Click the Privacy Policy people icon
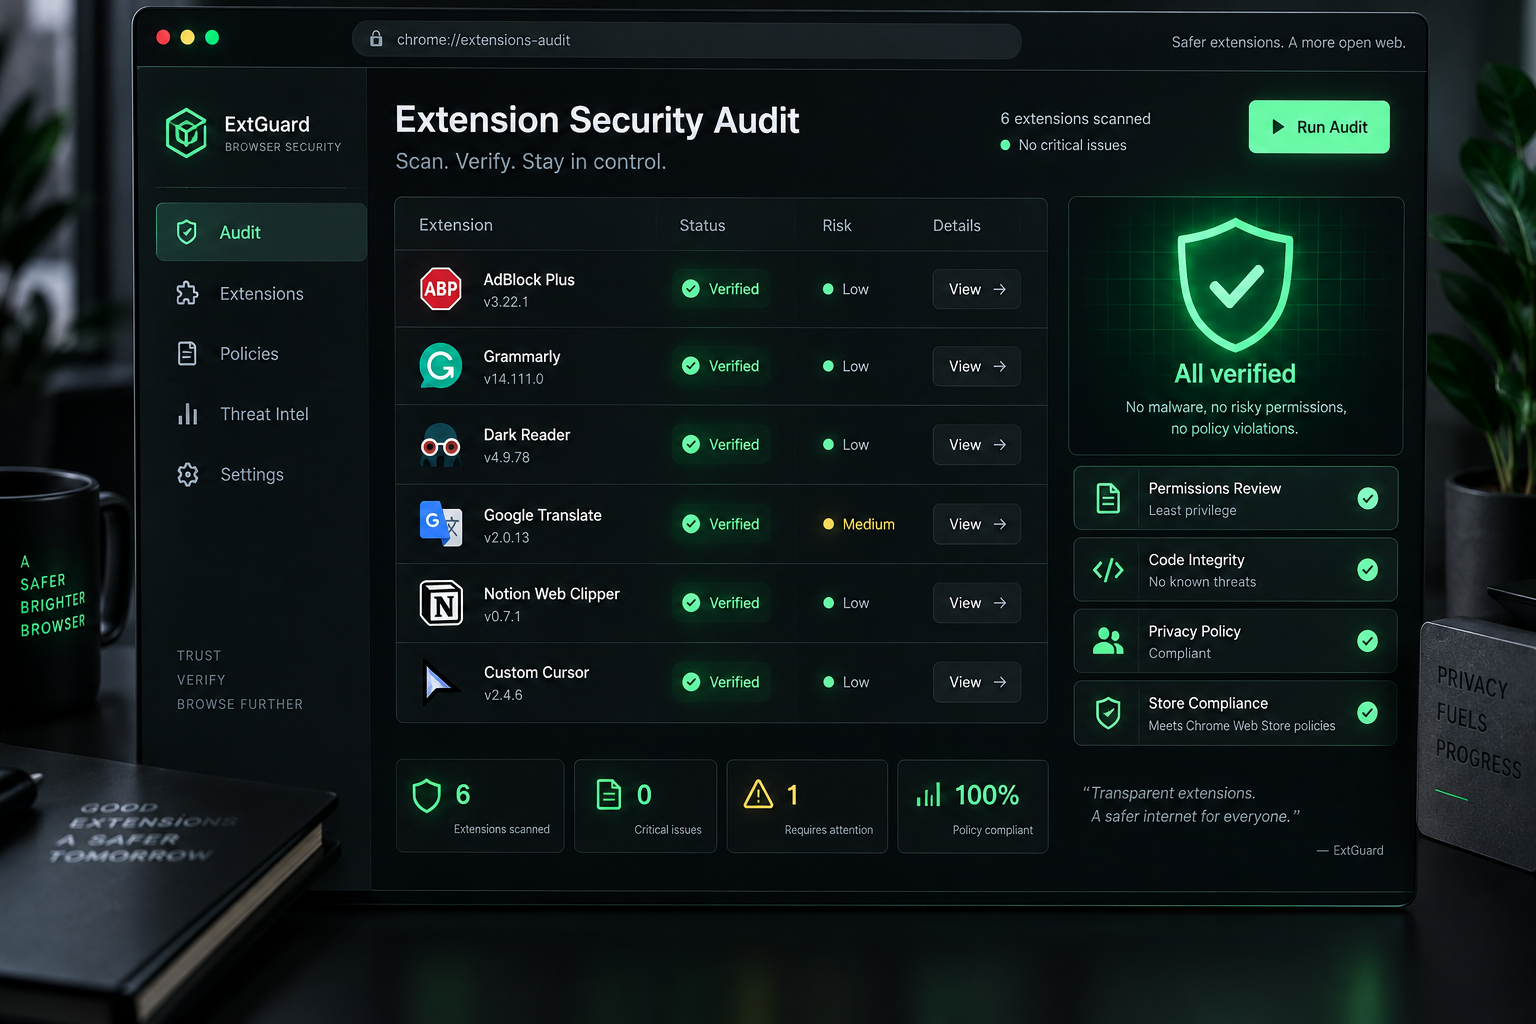This screenshot has width=1536, height=1024. tap(1108, 641)
